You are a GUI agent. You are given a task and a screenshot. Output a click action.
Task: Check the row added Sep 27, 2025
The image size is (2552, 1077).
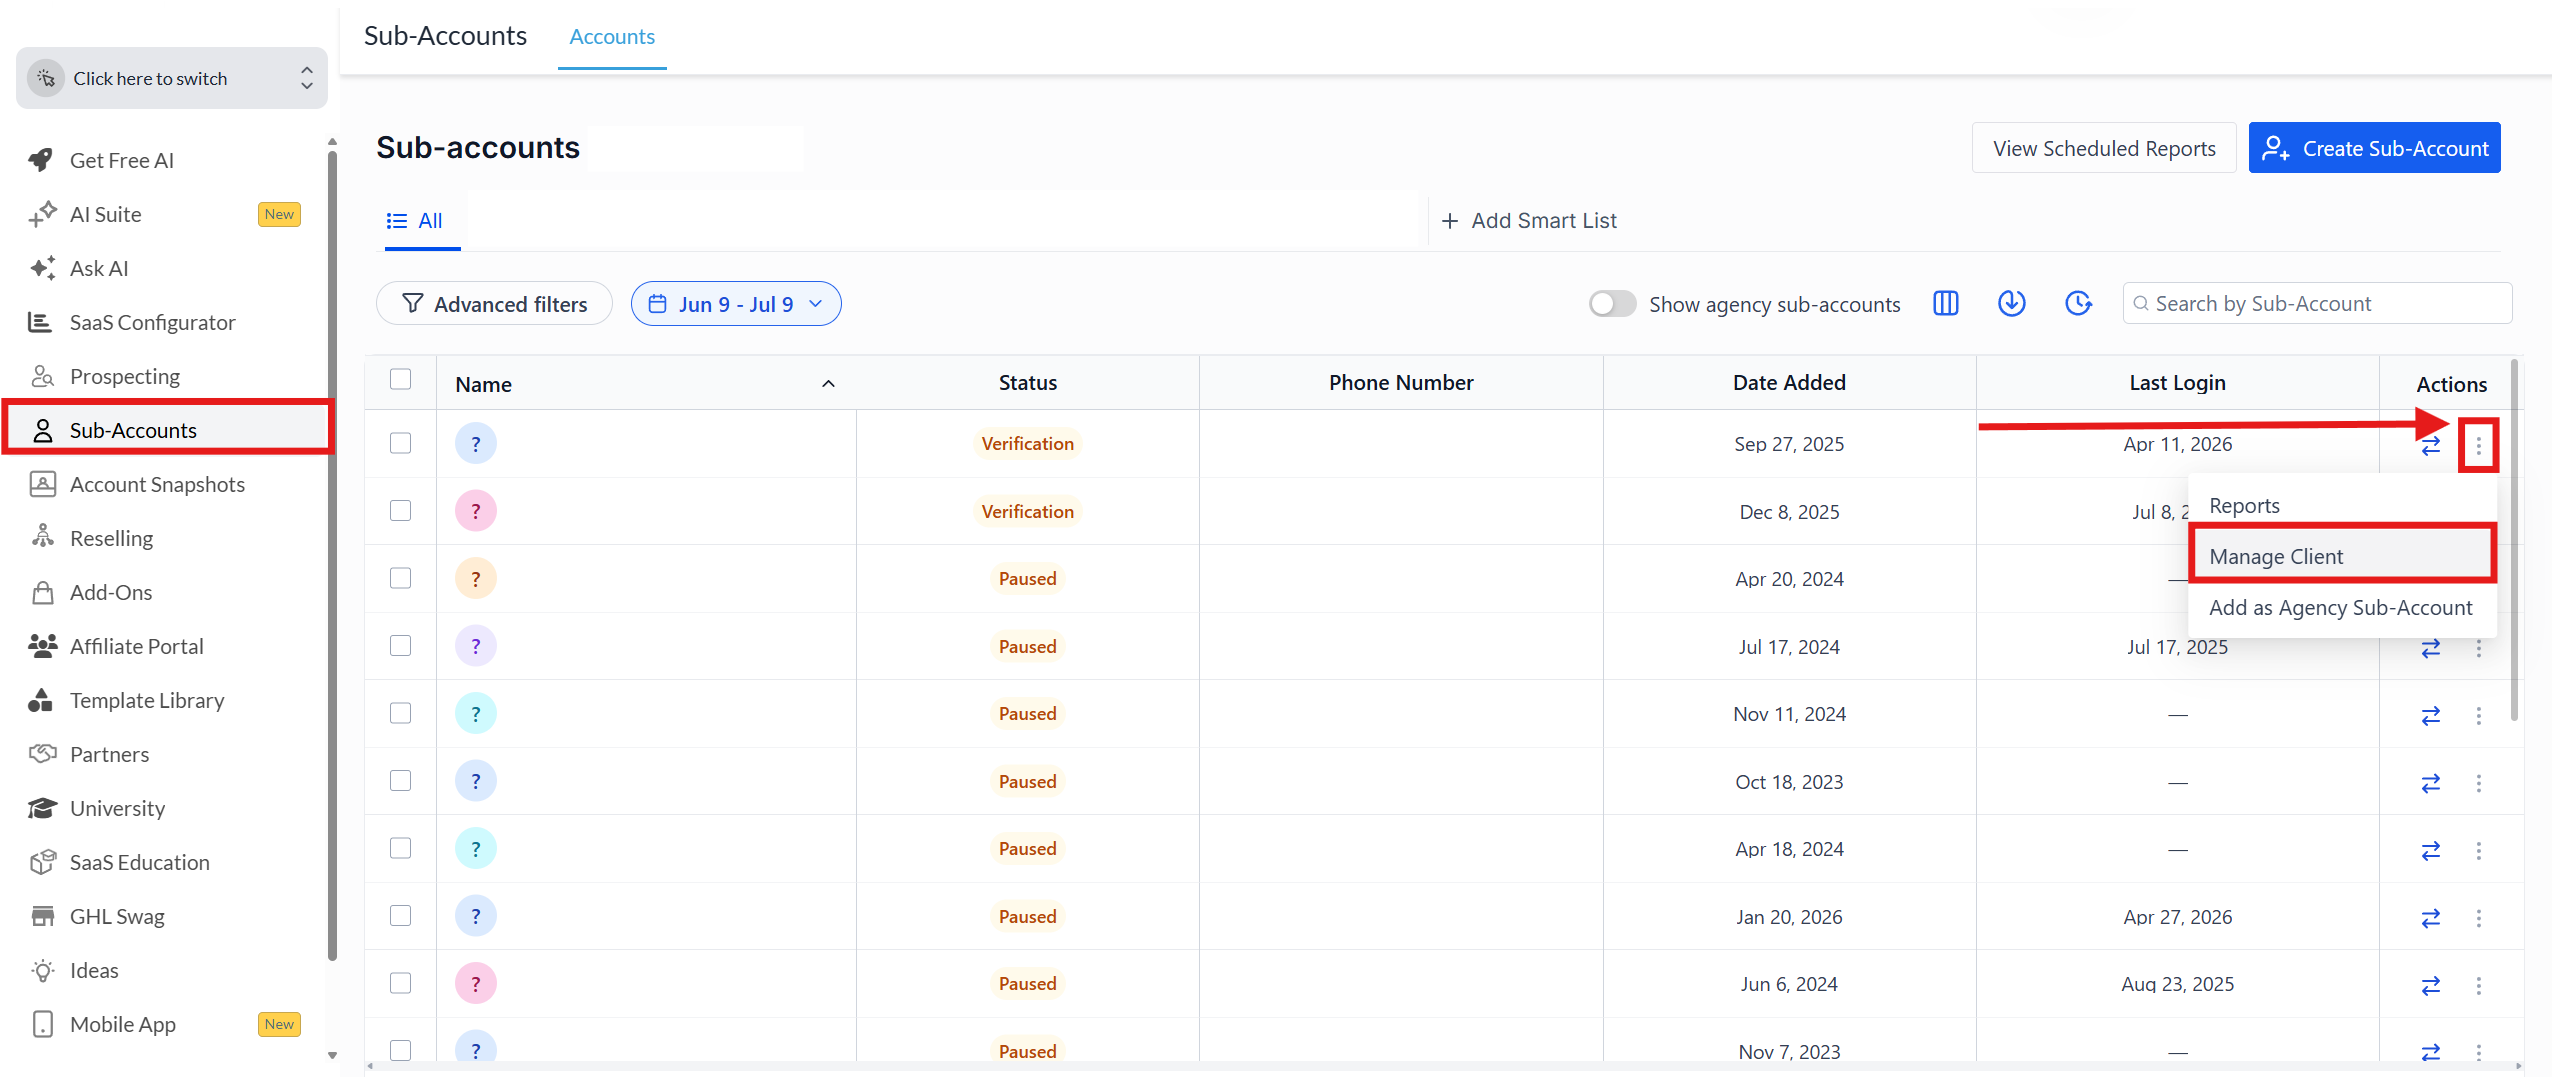[x=400, y=443]
